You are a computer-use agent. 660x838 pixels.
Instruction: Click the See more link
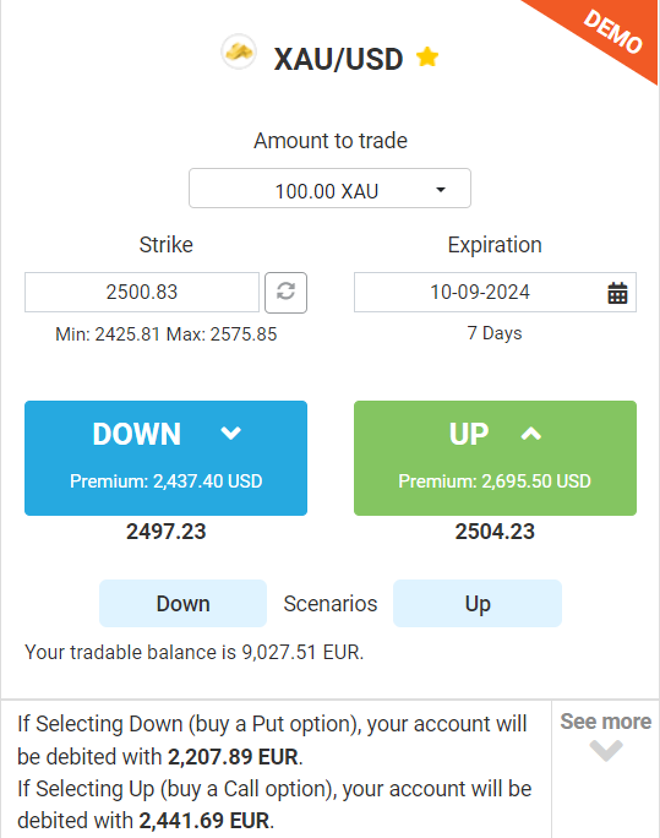pos(605,721)
